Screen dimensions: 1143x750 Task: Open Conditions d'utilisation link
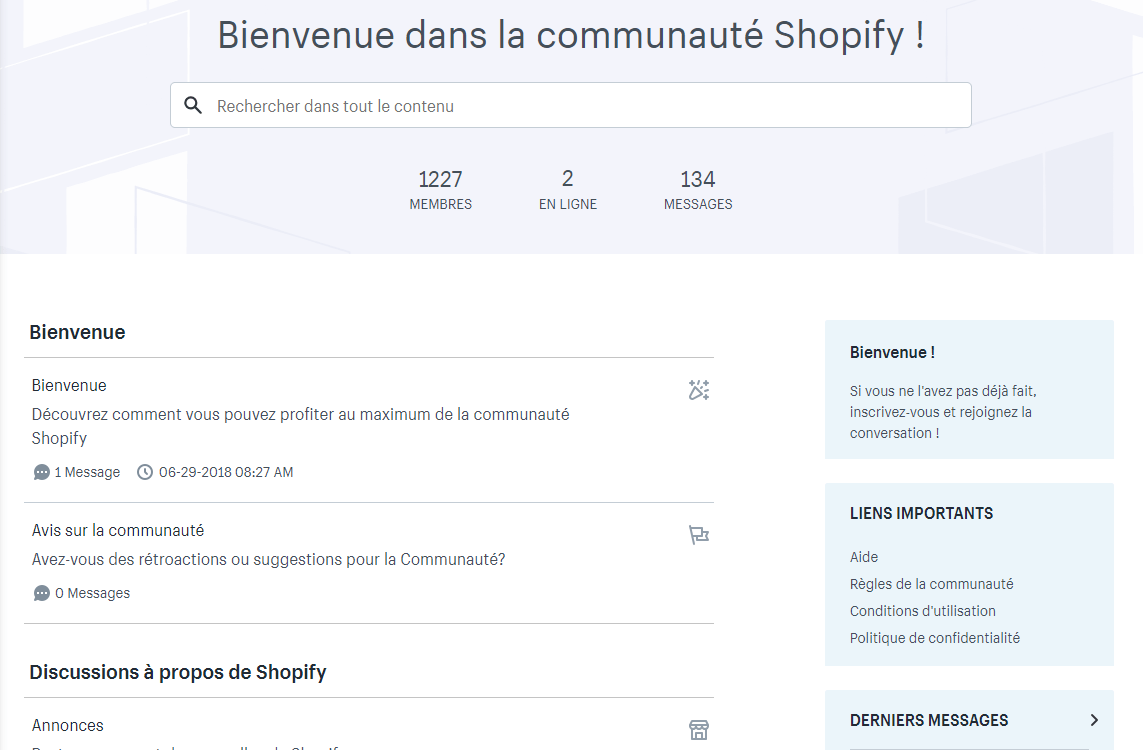[x=923, y=611]
